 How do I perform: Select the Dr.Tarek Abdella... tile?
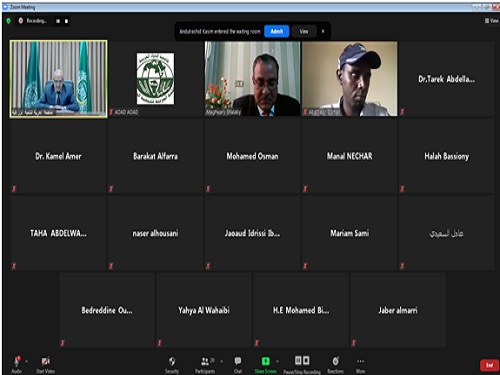[447, 79]
